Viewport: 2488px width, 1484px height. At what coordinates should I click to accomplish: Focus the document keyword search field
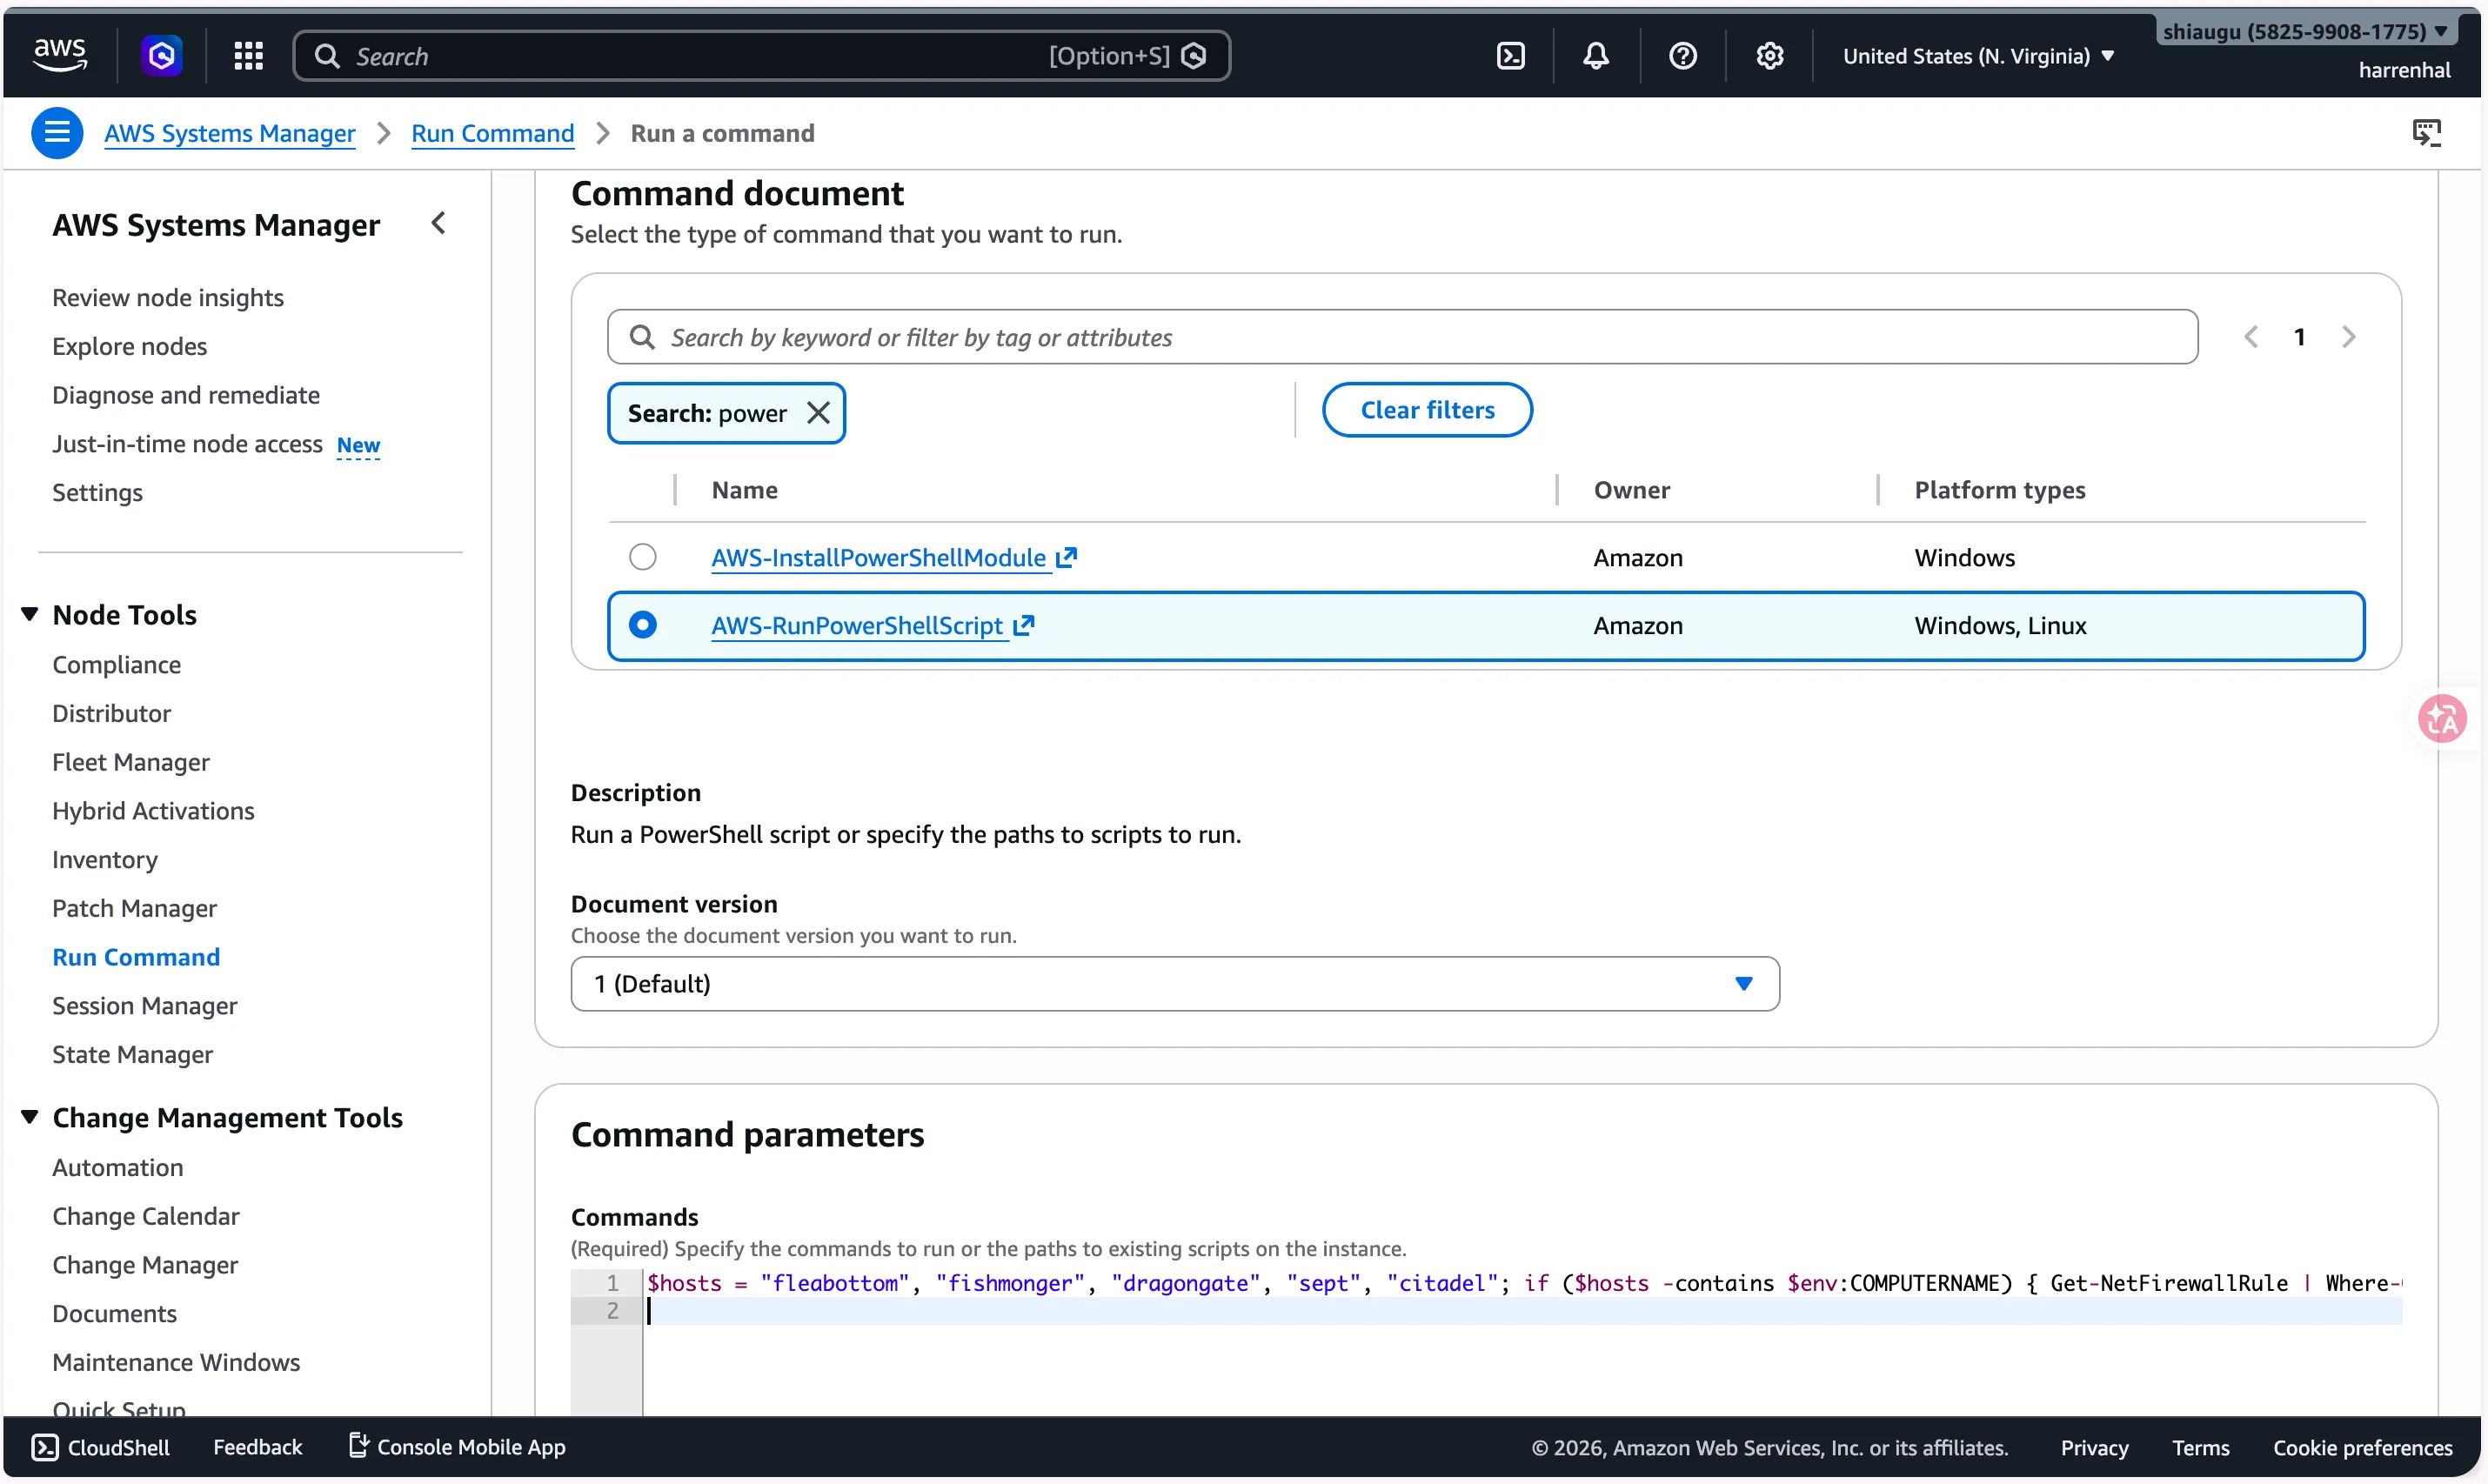coord(1402,337)
